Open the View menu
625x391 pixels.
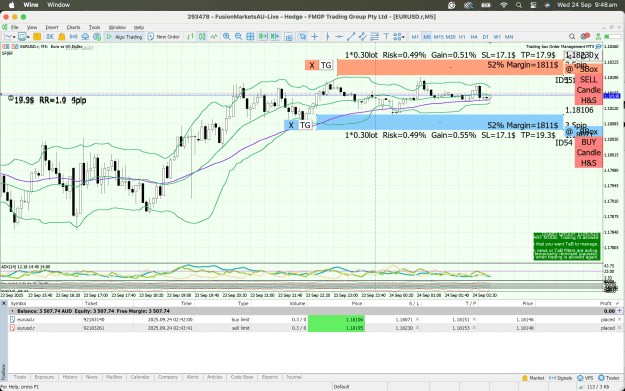point(32,27)
